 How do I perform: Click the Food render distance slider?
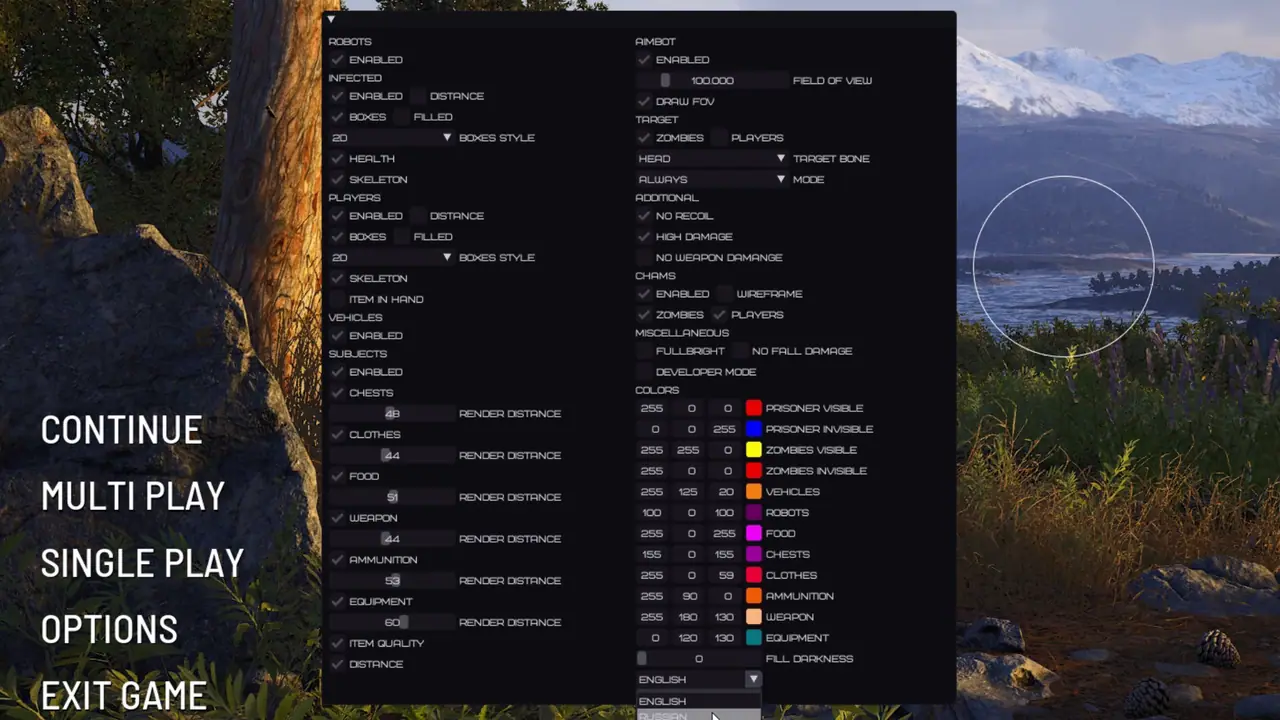pyautogui.click(x=391, y=497)
